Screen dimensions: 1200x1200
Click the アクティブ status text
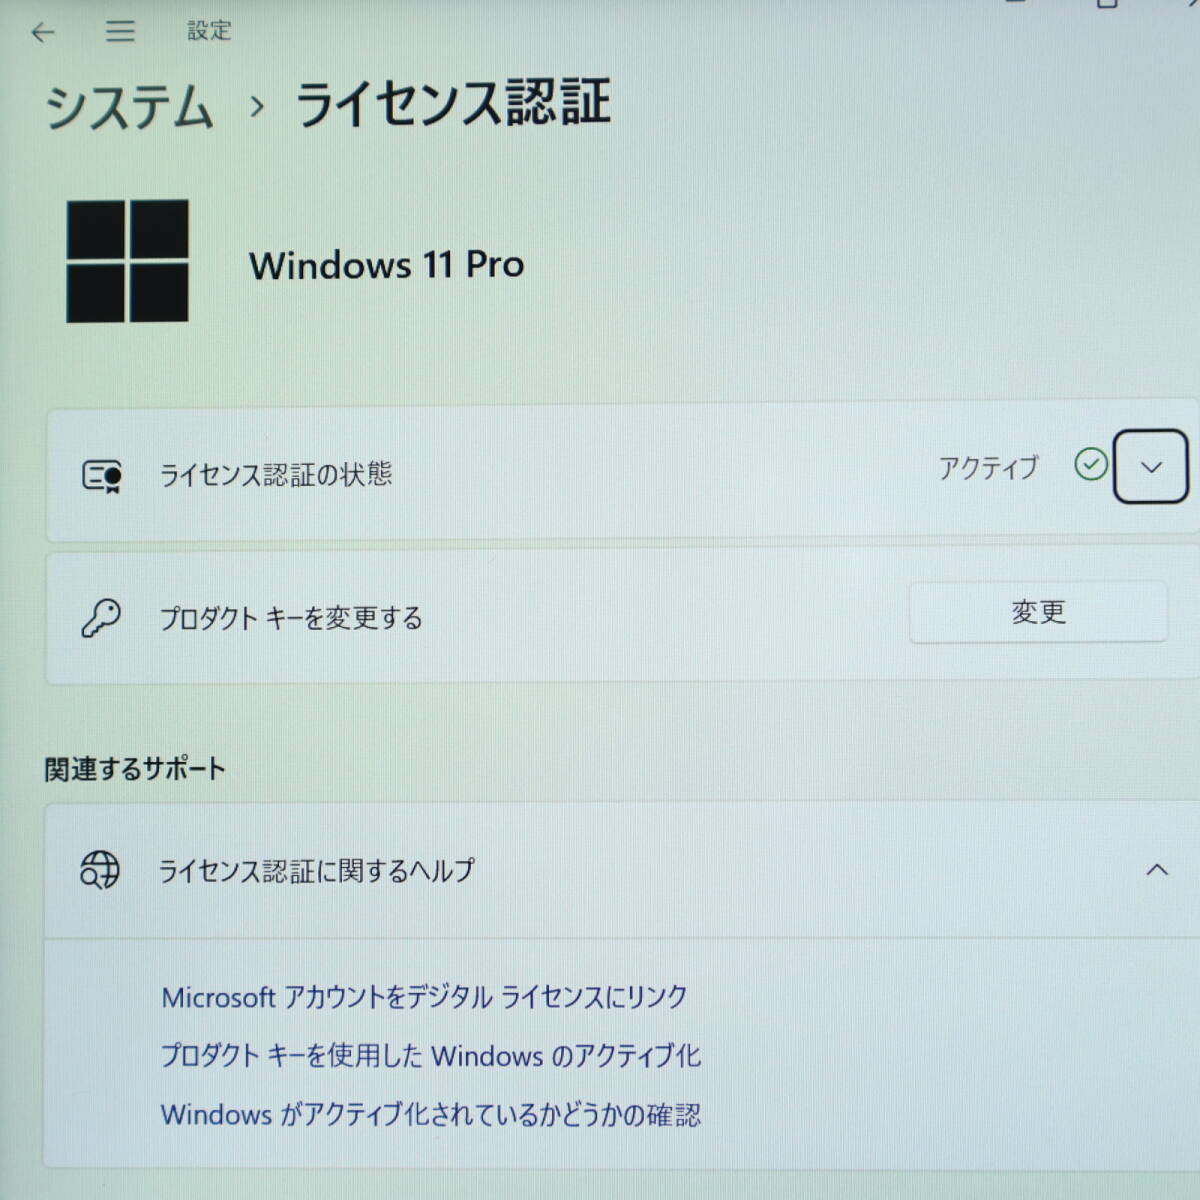coord(988,467)
